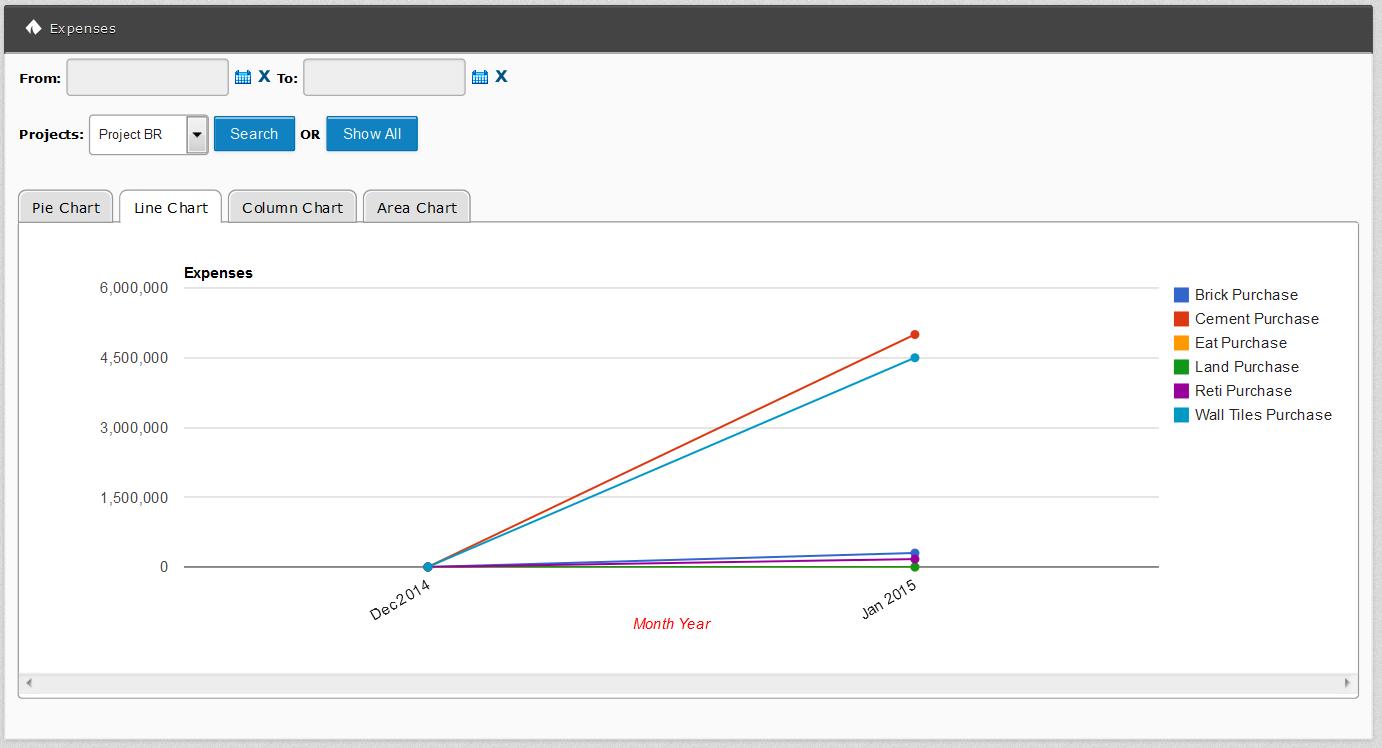Open the To date calendar picker

(x=479, y=77)
